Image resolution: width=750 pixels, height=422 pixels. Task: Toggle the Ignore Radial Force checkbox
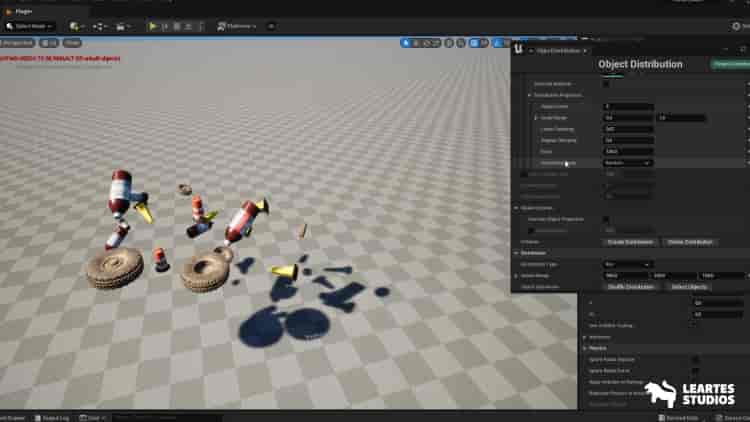click(x=695, y=371)
